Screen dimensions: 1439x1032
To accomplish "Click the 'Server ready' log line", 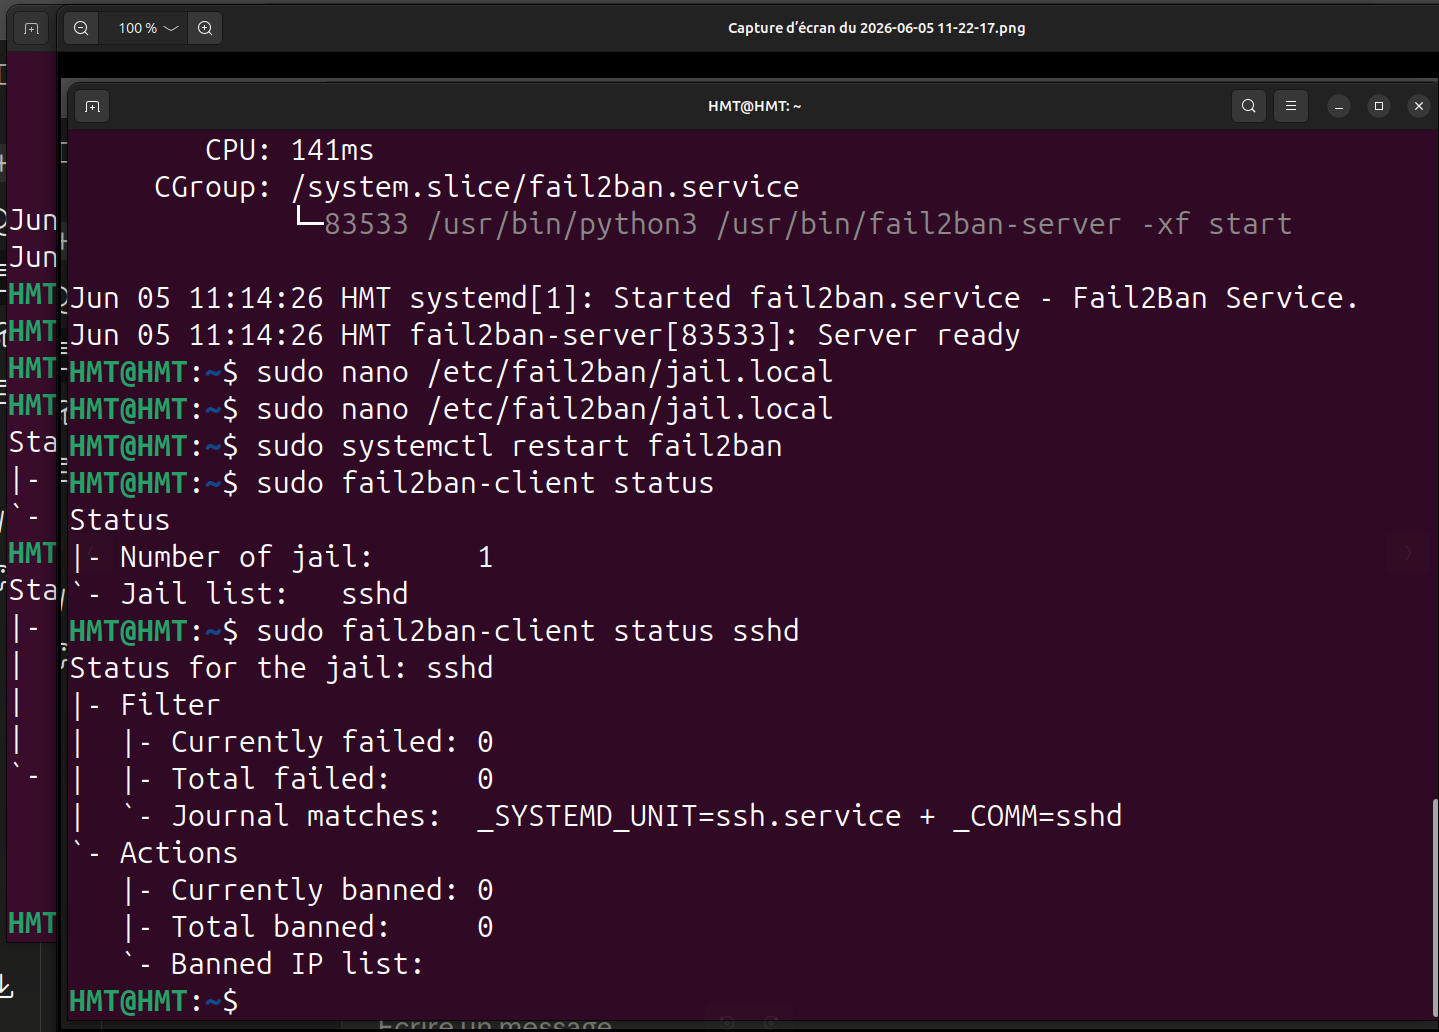I will click(545, 335).
